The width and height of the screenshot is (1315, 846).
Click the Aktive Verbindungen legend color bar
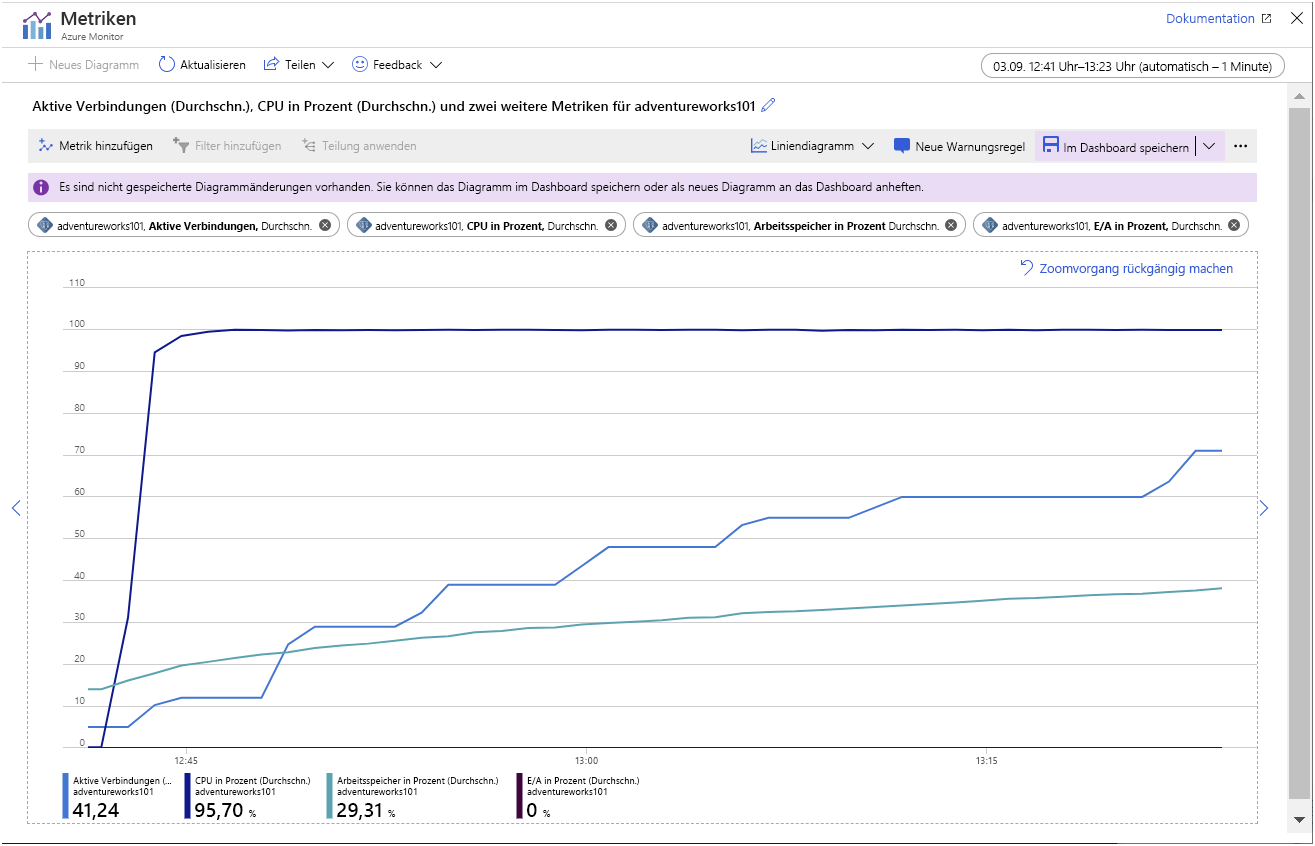tap(66, 796)
